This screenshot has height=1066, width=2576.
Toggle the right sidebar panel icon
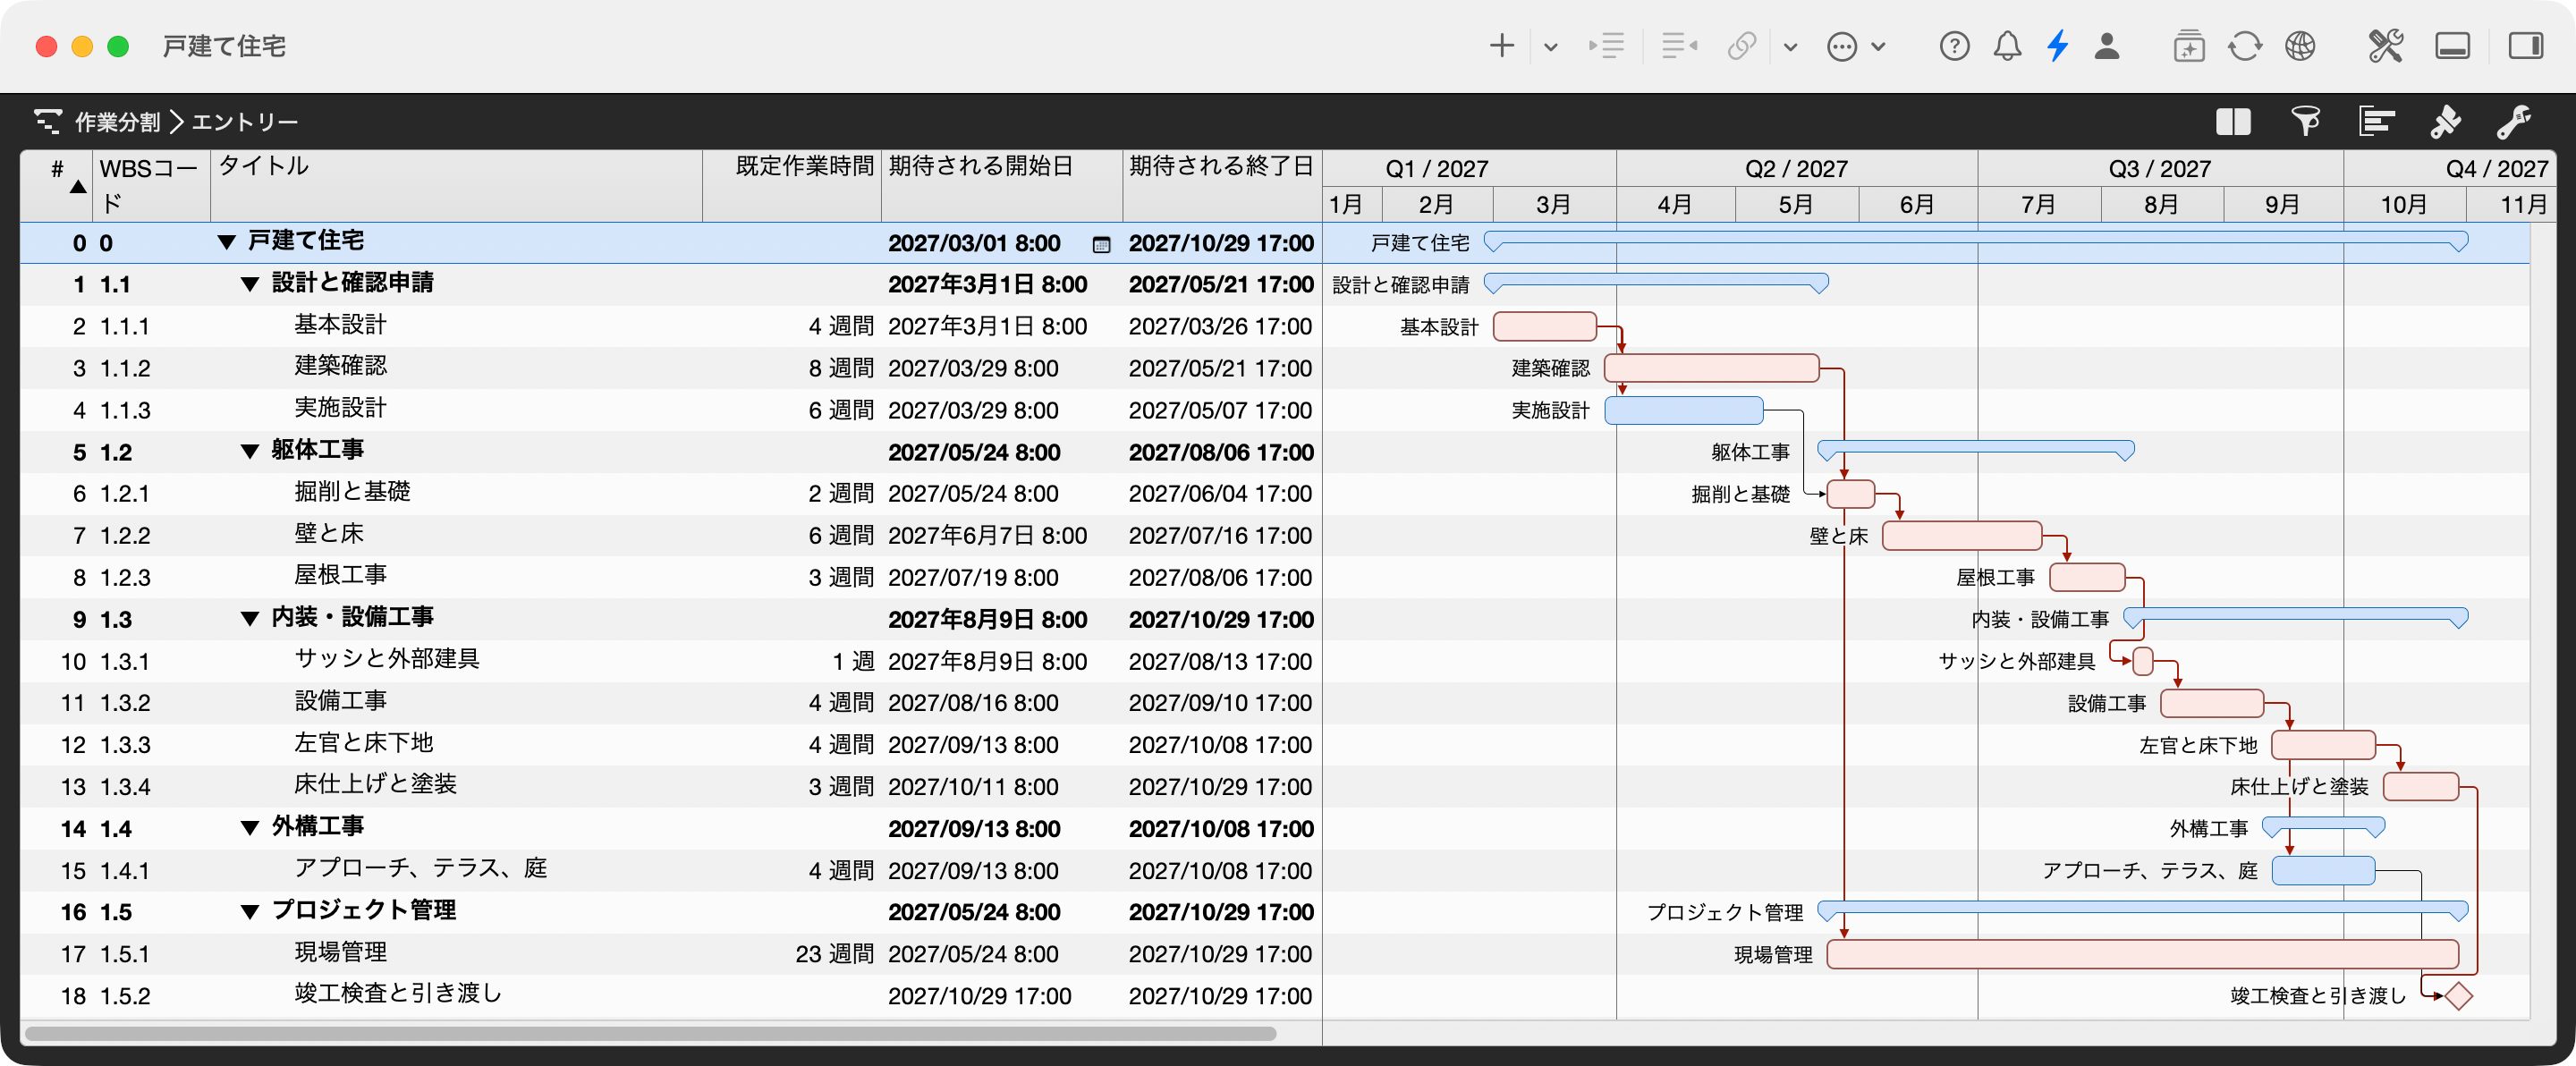[x=2525, y=46]
